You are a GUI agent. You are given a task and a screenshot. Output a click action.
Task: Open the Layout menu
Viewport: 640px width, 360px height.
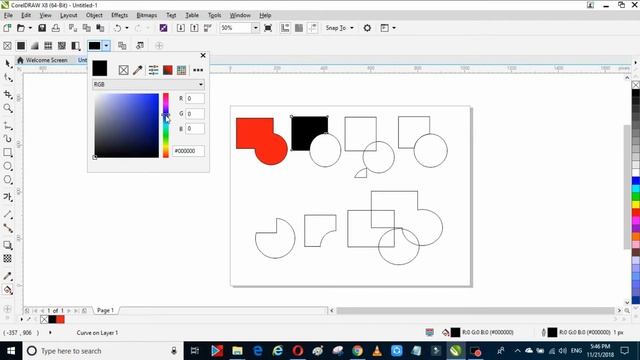point(68,15)
